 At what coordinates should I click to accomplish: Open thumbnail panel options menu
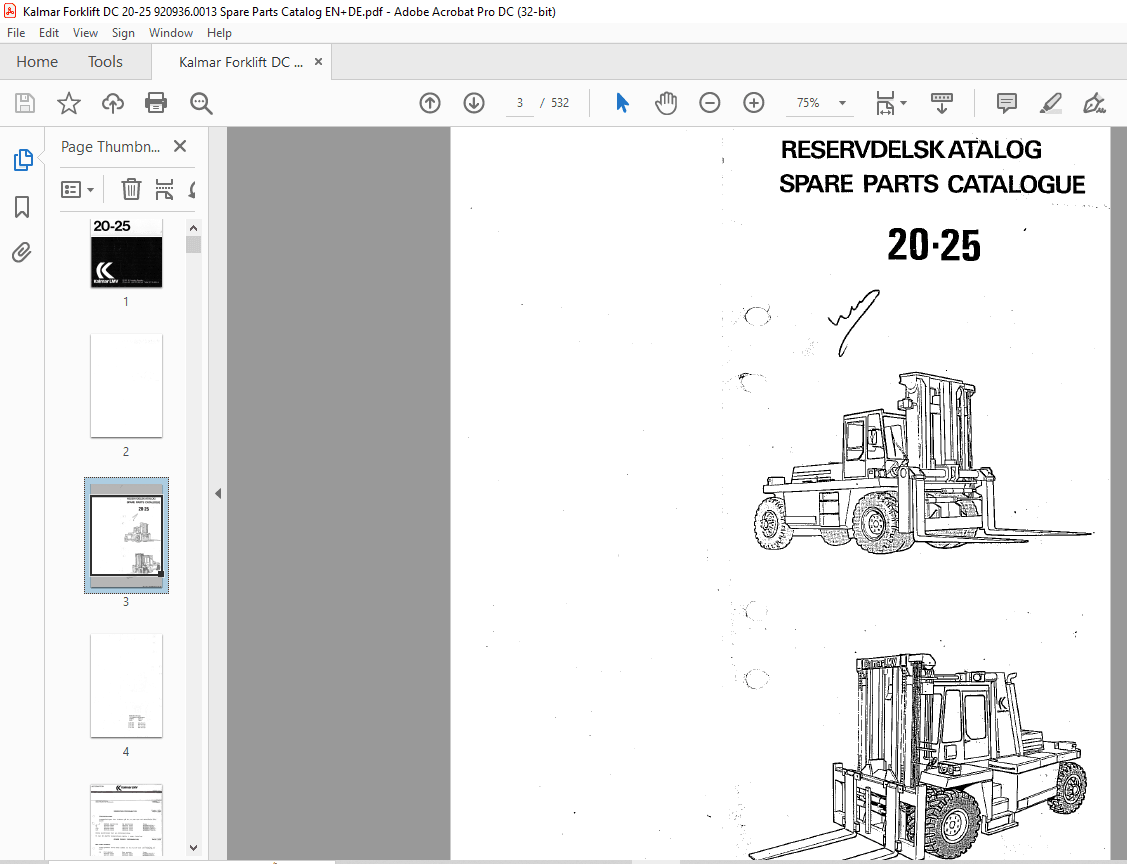77,189
